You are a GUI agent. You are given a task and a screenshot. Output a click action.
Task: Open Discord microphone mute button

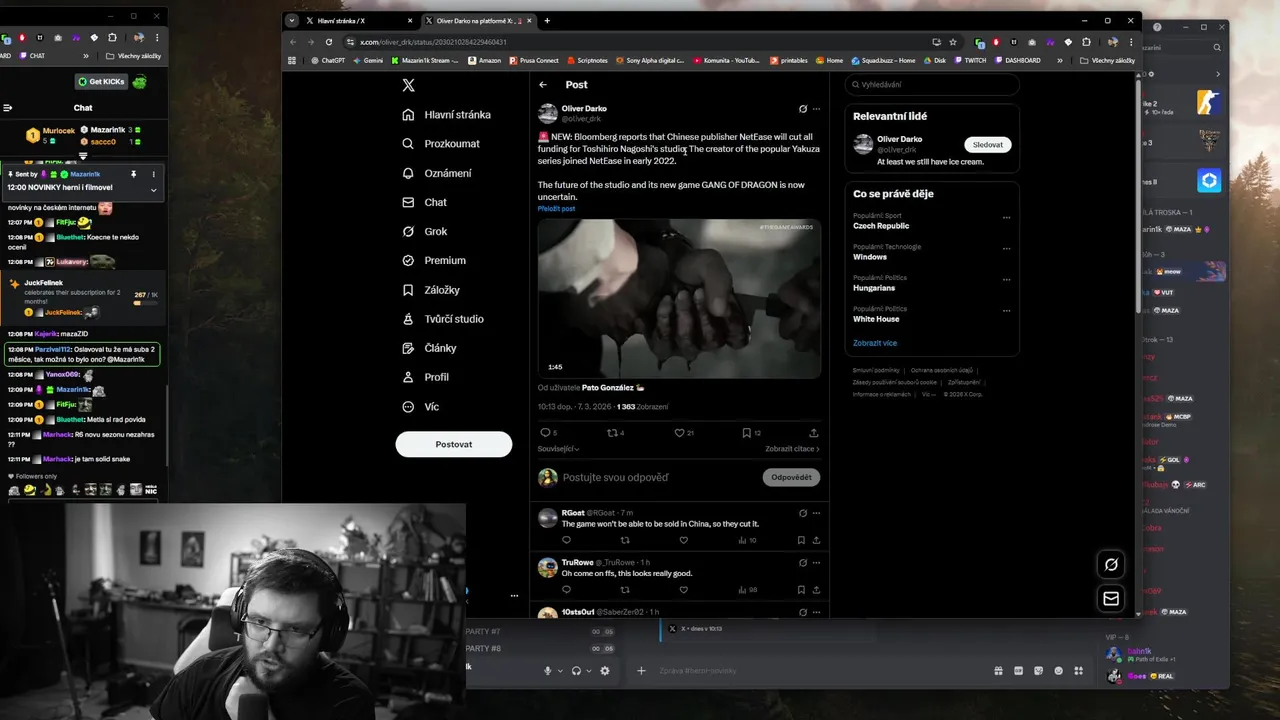(x=547, y=671)
